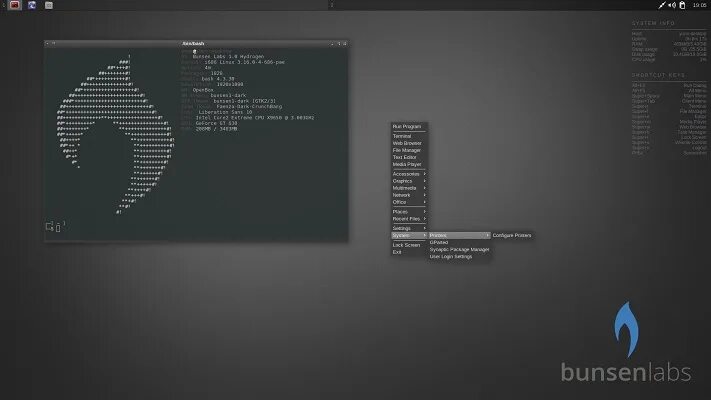Click the terminal launcher in the top panel

coord(15,5)
